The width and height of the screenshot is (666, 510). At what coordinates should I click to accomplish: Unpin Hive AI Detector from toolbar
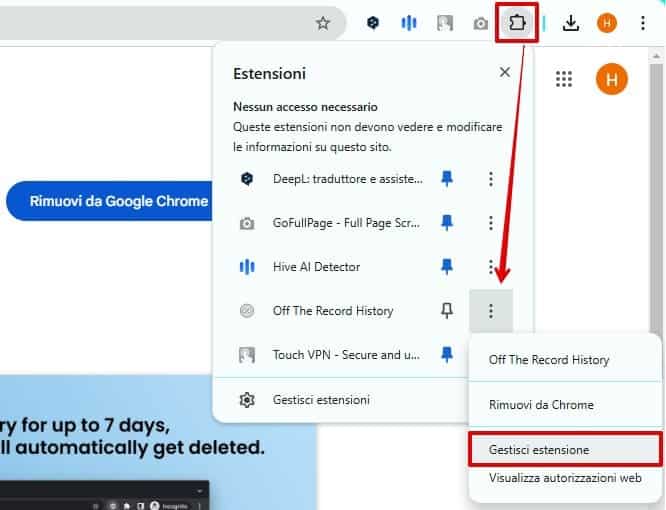(446, 267)
